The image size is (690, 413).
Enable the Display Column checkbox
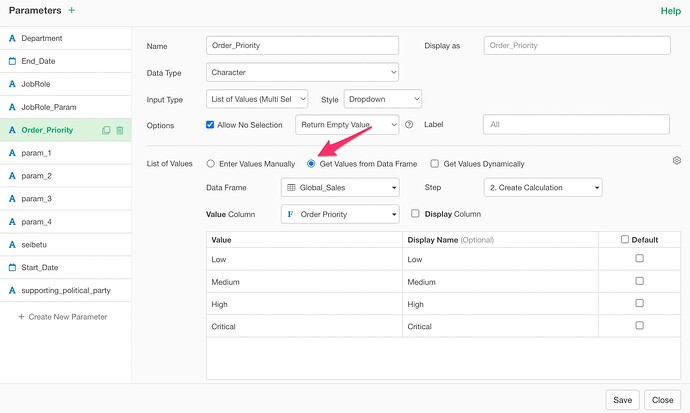pyautogui.click(x=415, y=213)
